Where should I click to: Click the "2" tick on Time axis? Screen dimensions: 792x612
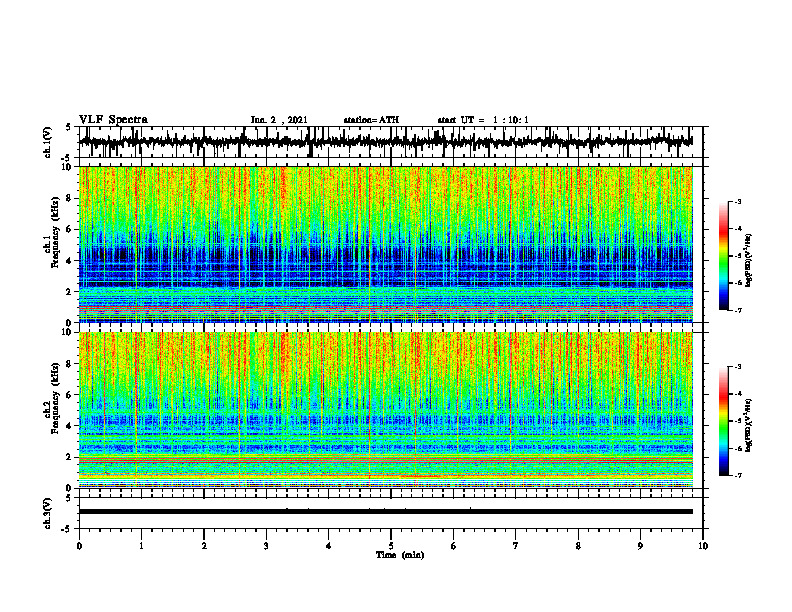204,546
